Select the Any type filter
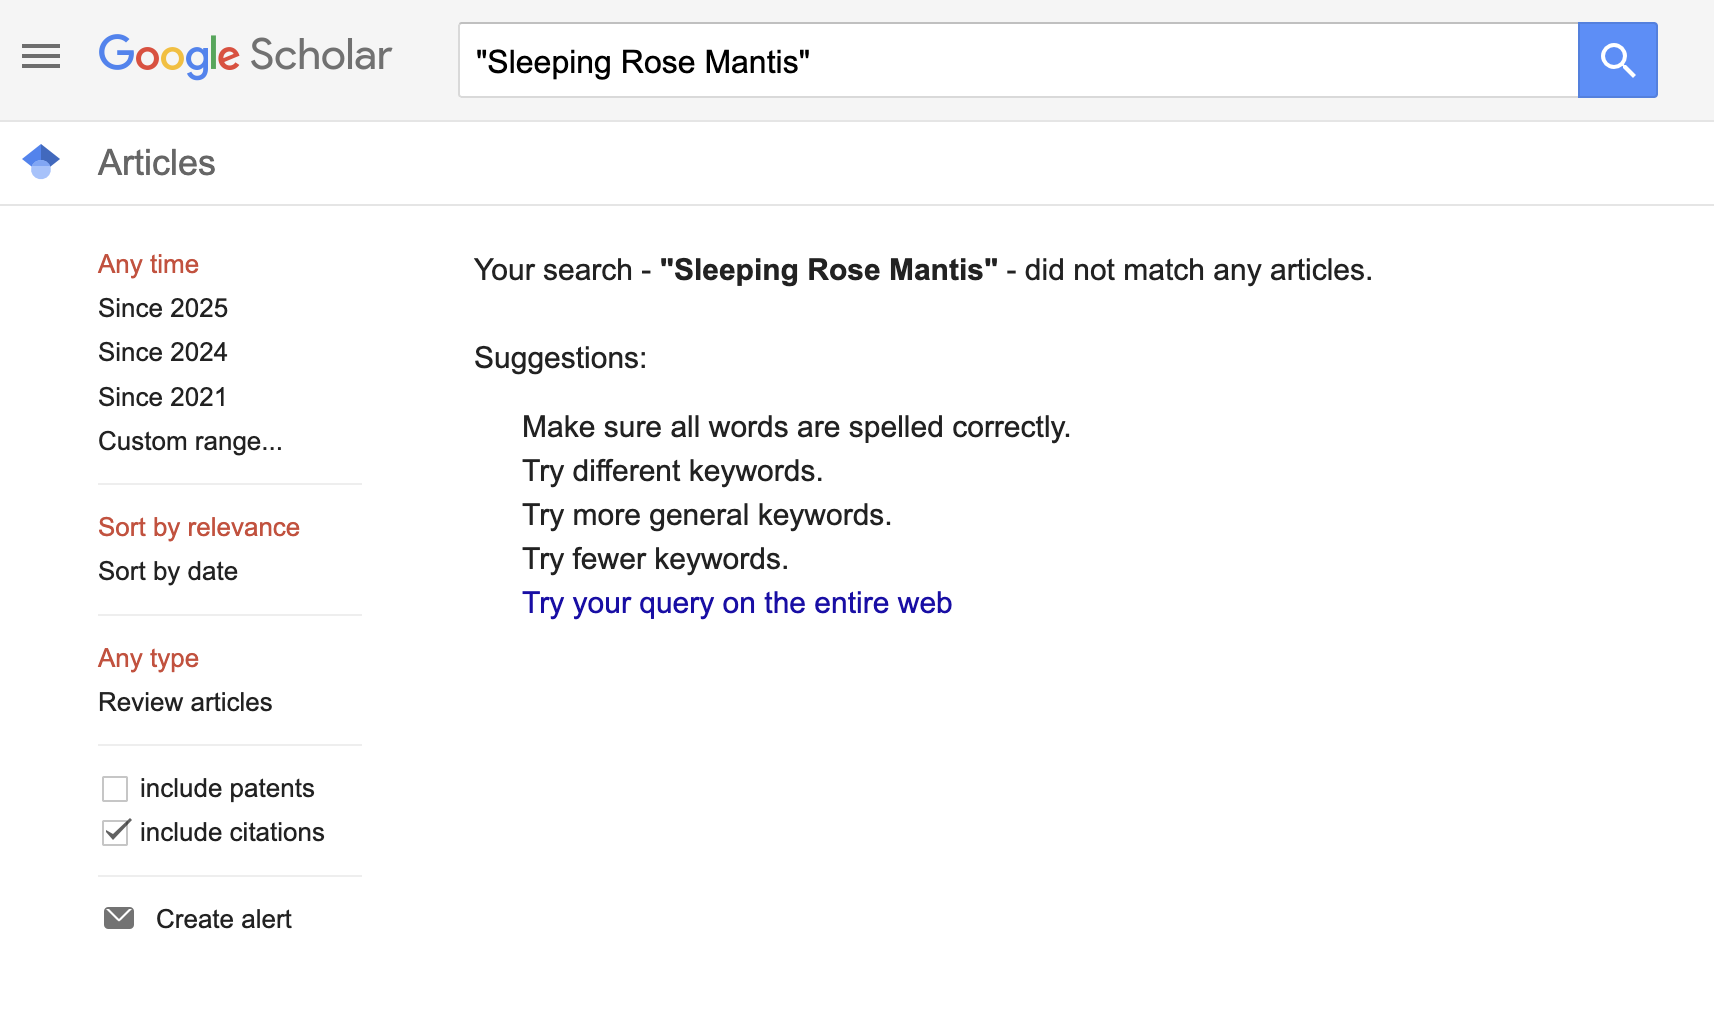Viewport: 1714px width, 1028px height. tap(148, 658)
